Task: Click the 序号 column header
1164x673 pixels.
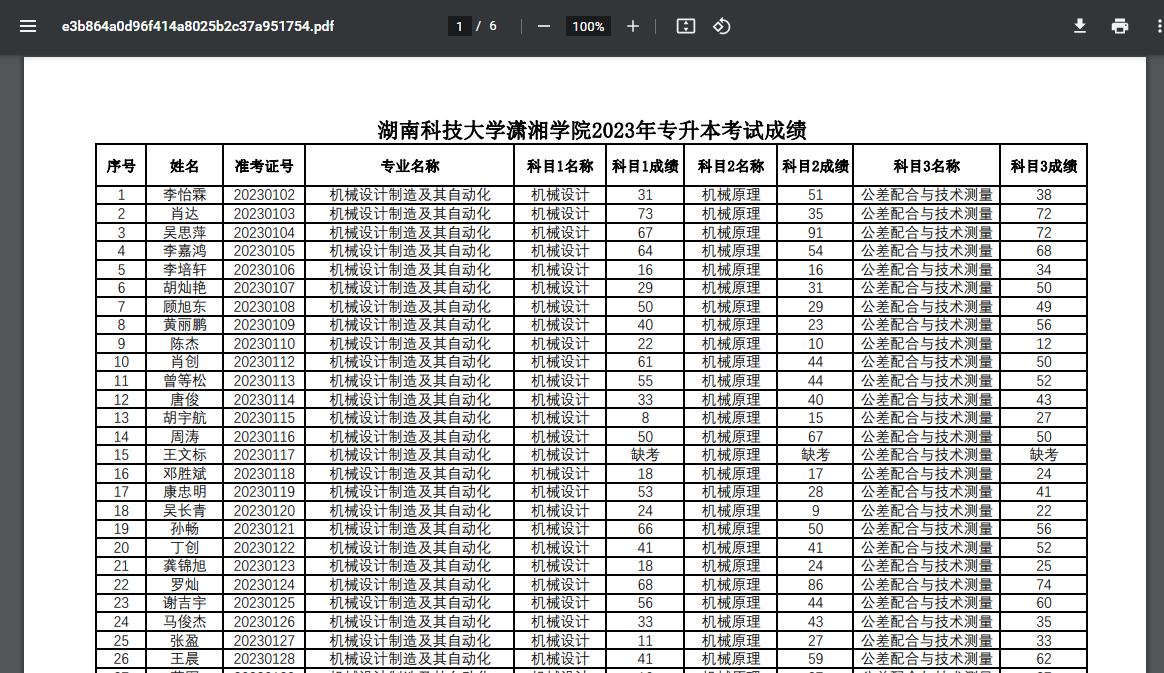Action: (121, 166)
